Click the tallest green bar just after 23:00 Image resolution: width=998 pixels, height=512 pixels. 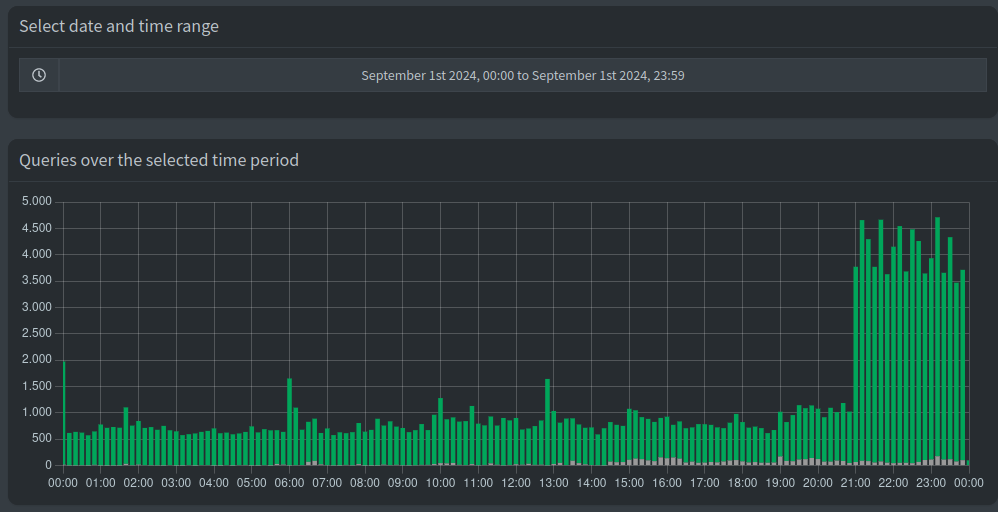click(938, 337)
